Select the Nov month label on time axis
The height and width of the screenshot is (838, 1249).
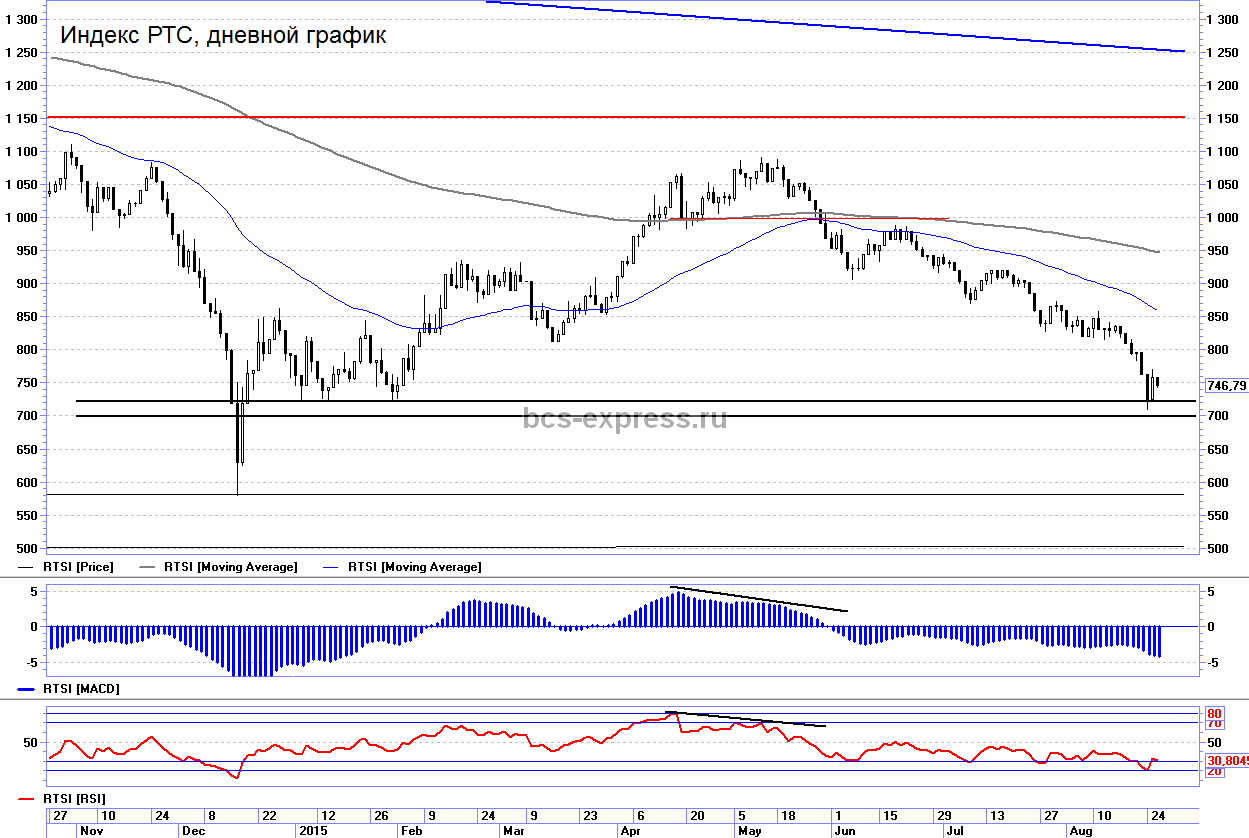click(x=90, y=830)
